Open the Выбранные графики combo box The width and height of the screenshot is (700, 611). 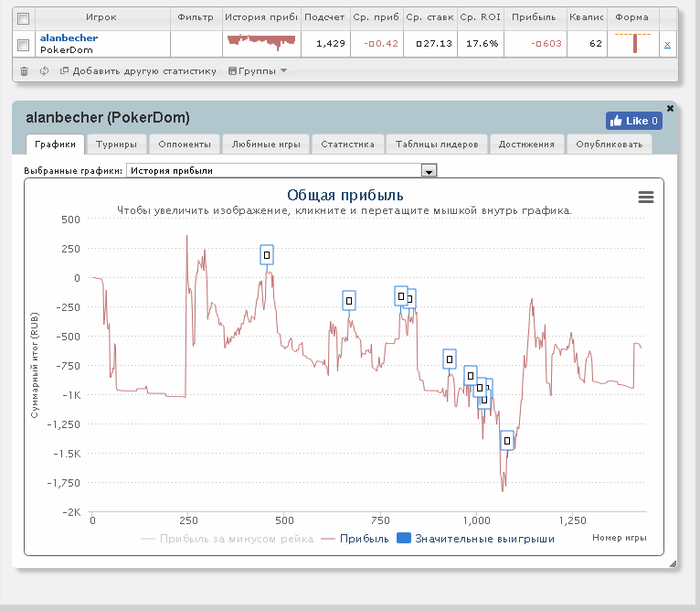[x=281, y=170]
